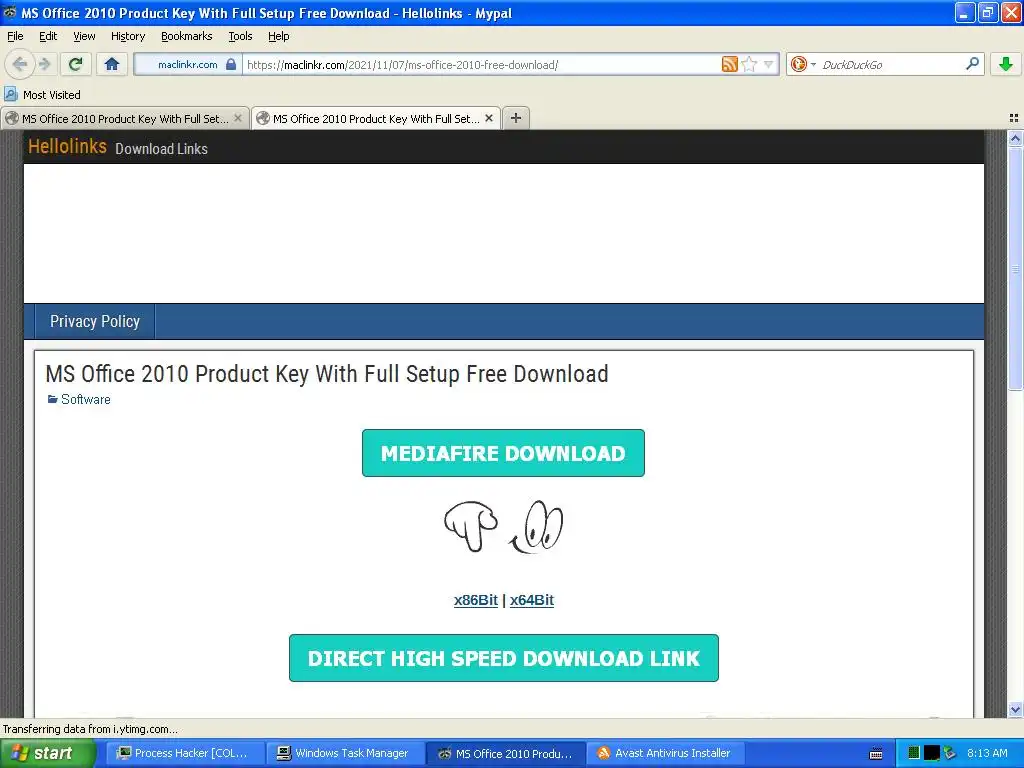Switch to Windows Task Manager in taskbar
The width and height of the screenshot is (1024, 768).
[344, 753]
